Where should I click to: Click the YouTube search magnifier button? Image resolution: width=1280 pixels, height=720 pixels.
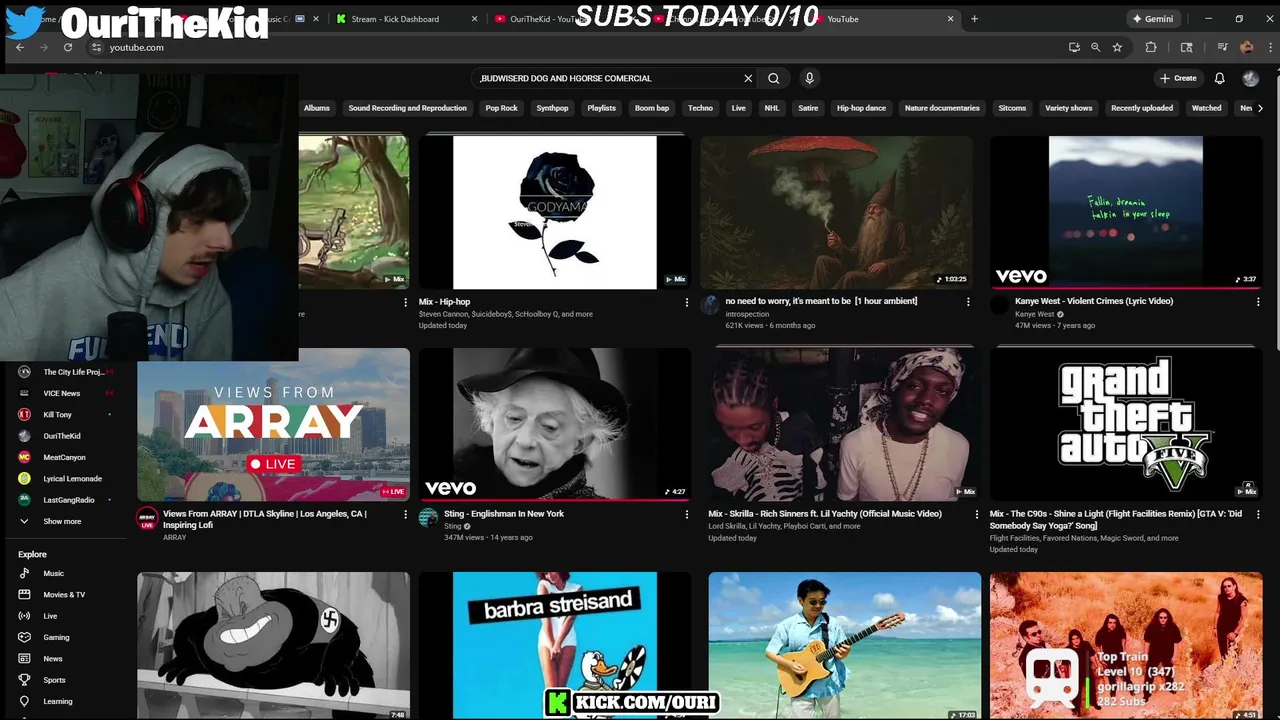pos(774,78)
